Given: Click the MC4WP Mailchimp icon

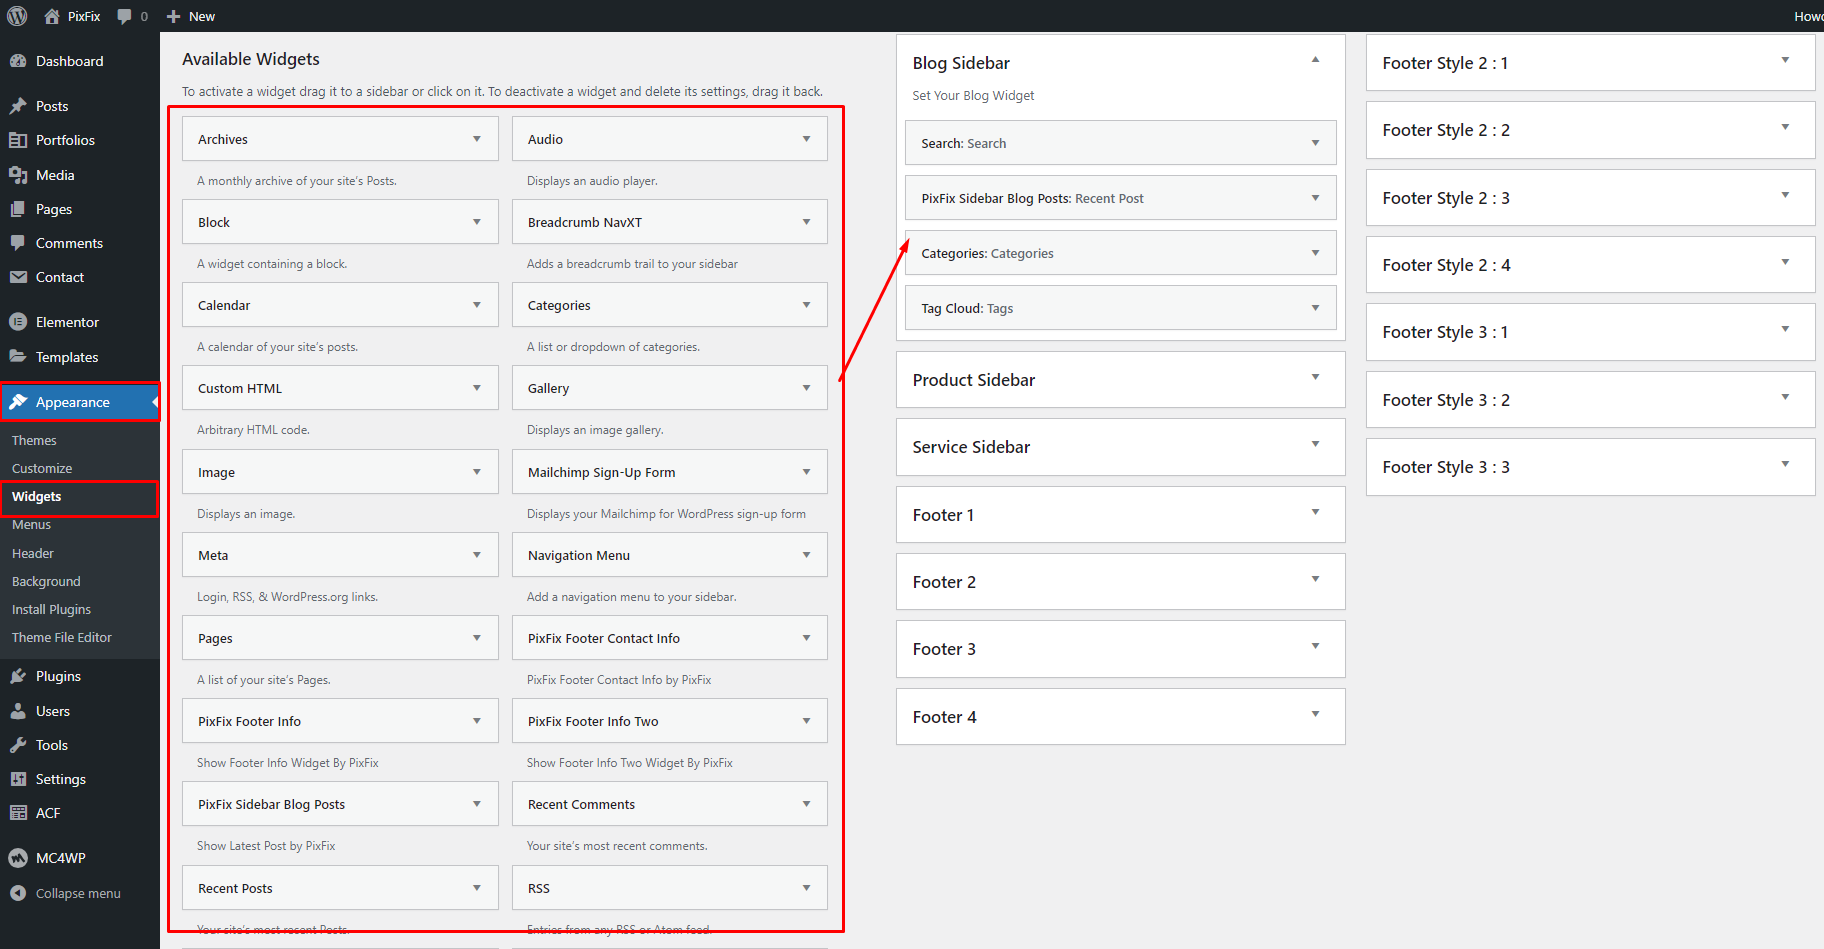Looking at the screenshot, I should point(18,858).
